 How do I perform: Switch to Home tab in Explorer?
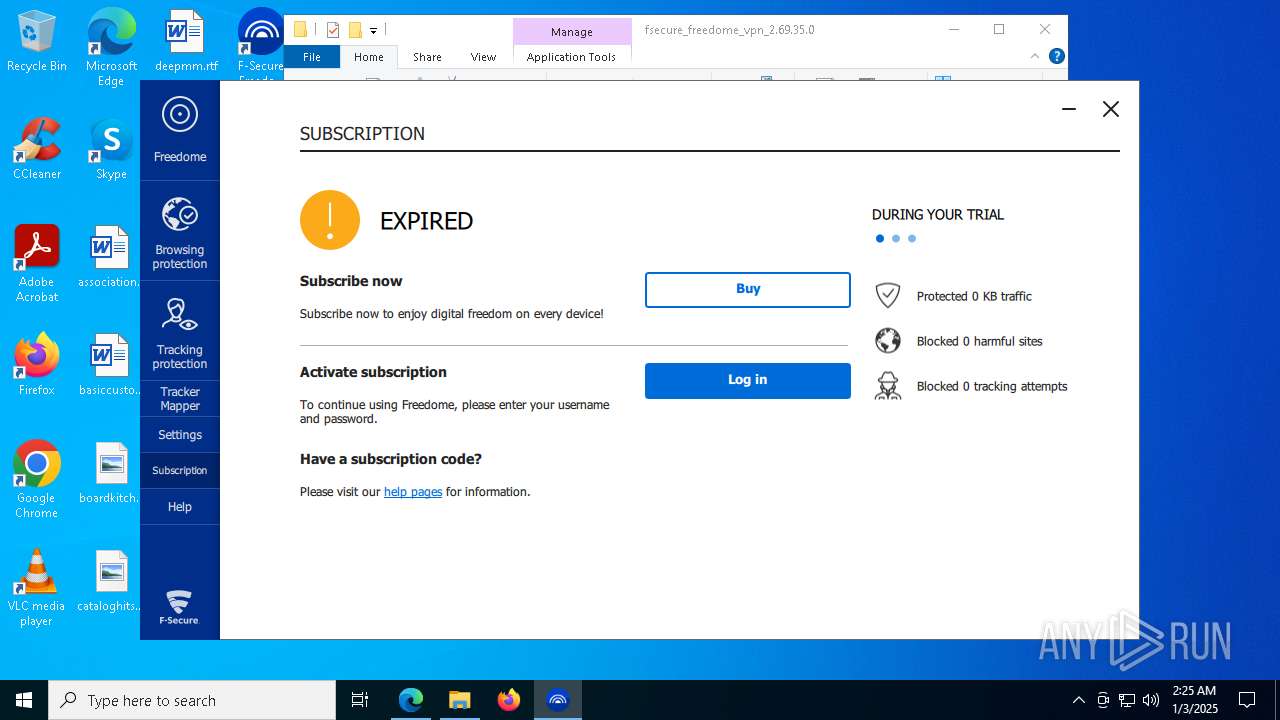point(369,57)
